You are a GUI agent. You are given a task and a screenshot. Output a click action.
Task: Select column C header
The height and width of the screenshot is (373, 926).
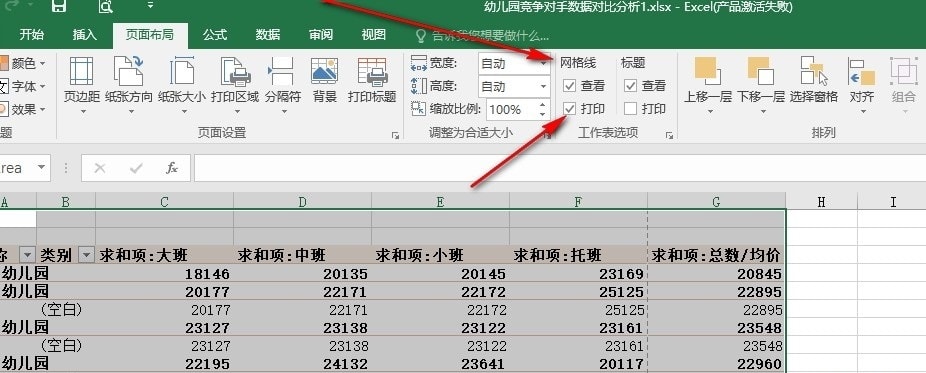tap(164, 202)
